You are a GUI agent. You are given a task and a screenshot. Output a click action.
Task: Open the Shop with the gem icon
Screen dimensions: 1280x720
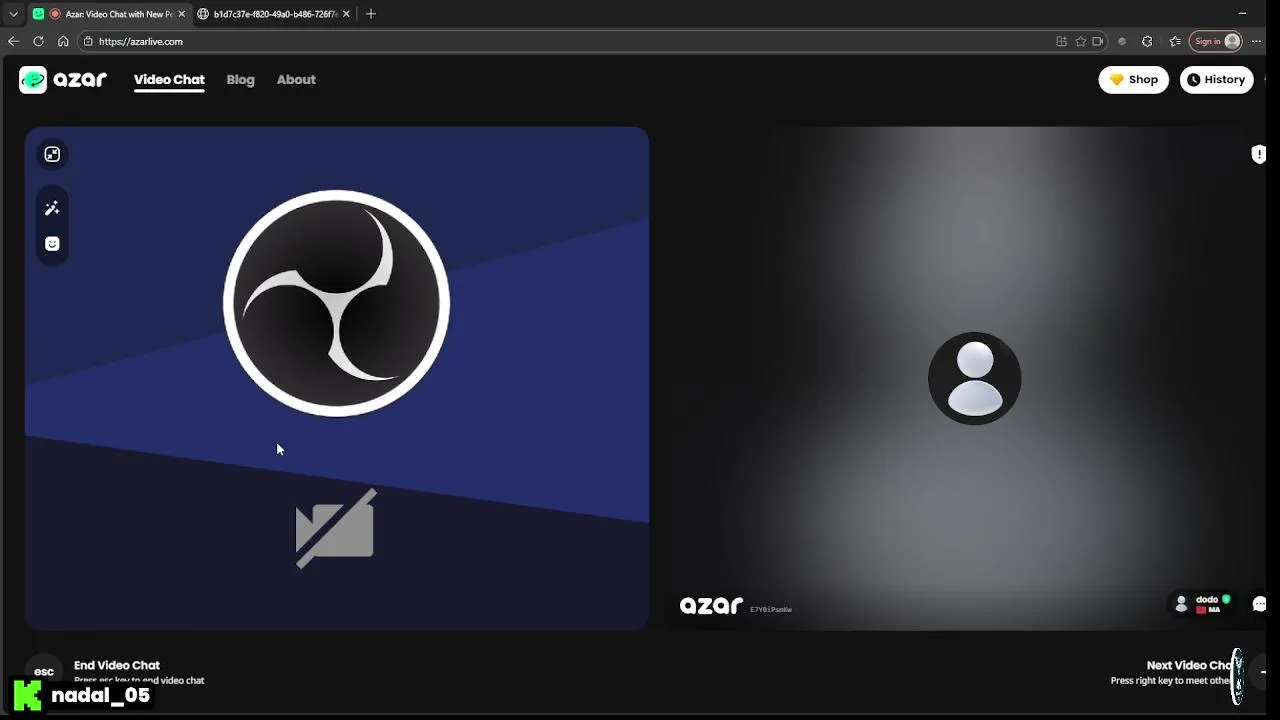point(1133,80)
